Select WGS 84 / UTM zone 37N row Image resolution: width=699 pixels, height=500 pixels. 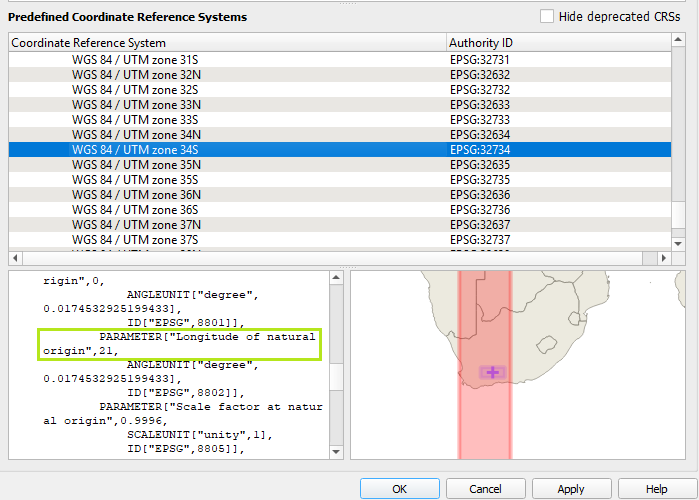(x=340, y=225)
